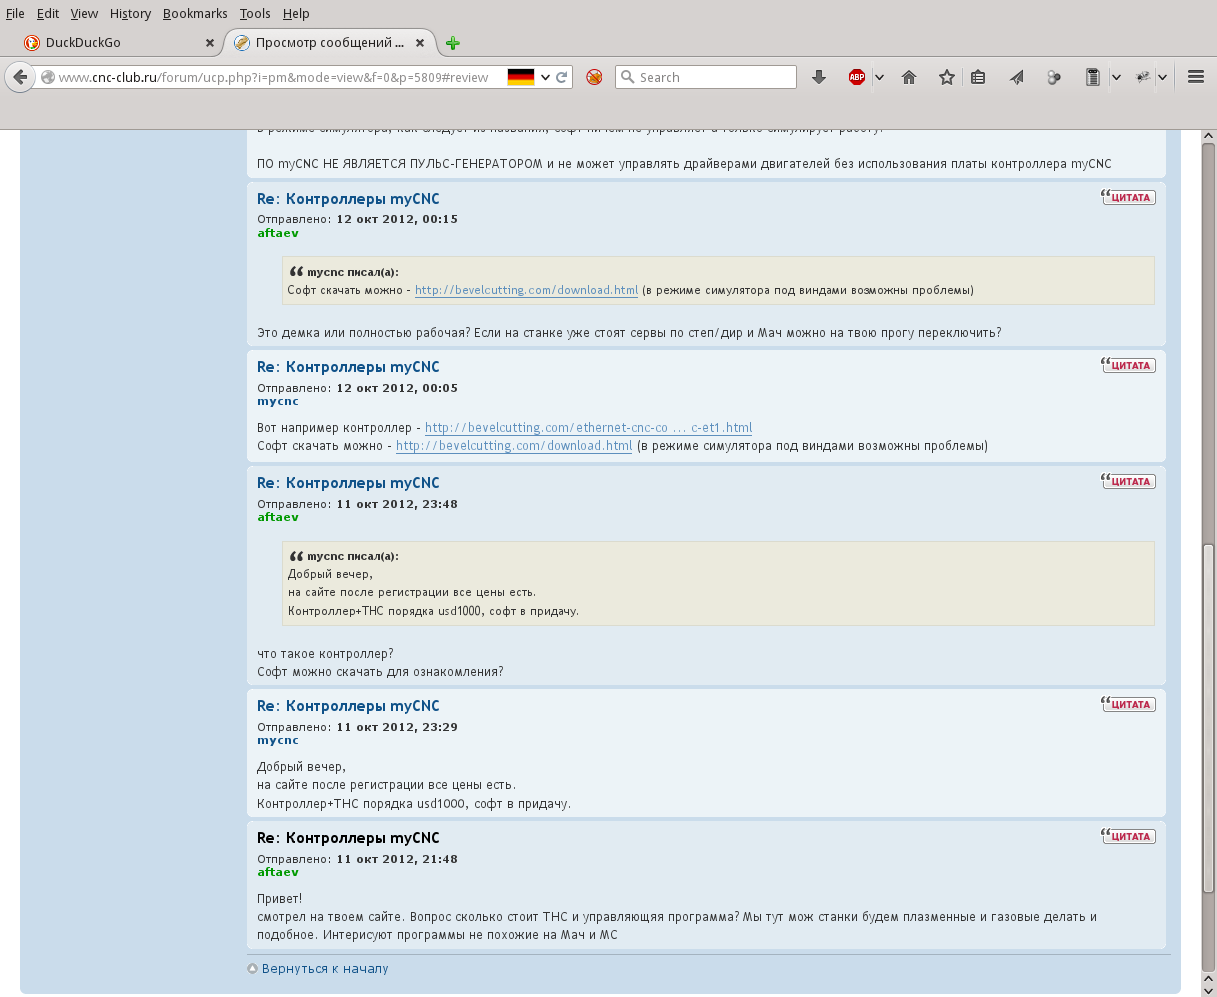Open aftaev profile on 21:48 post
This screenshot has height=997, width=1217.
coord(278,872)
